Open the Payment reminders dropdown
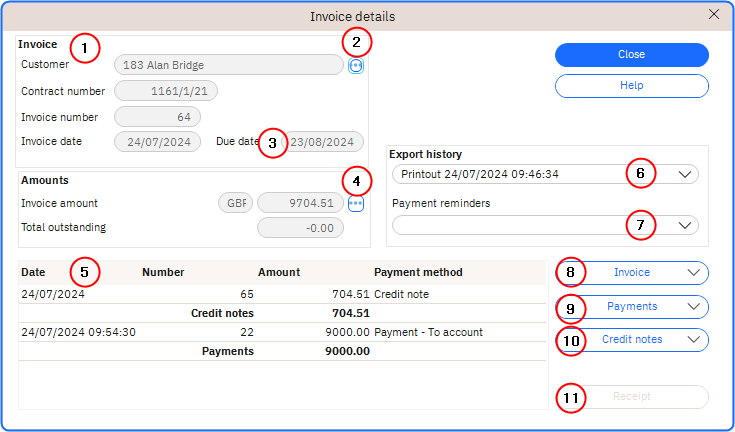735x432 pixels. click(x=685, y=226)
